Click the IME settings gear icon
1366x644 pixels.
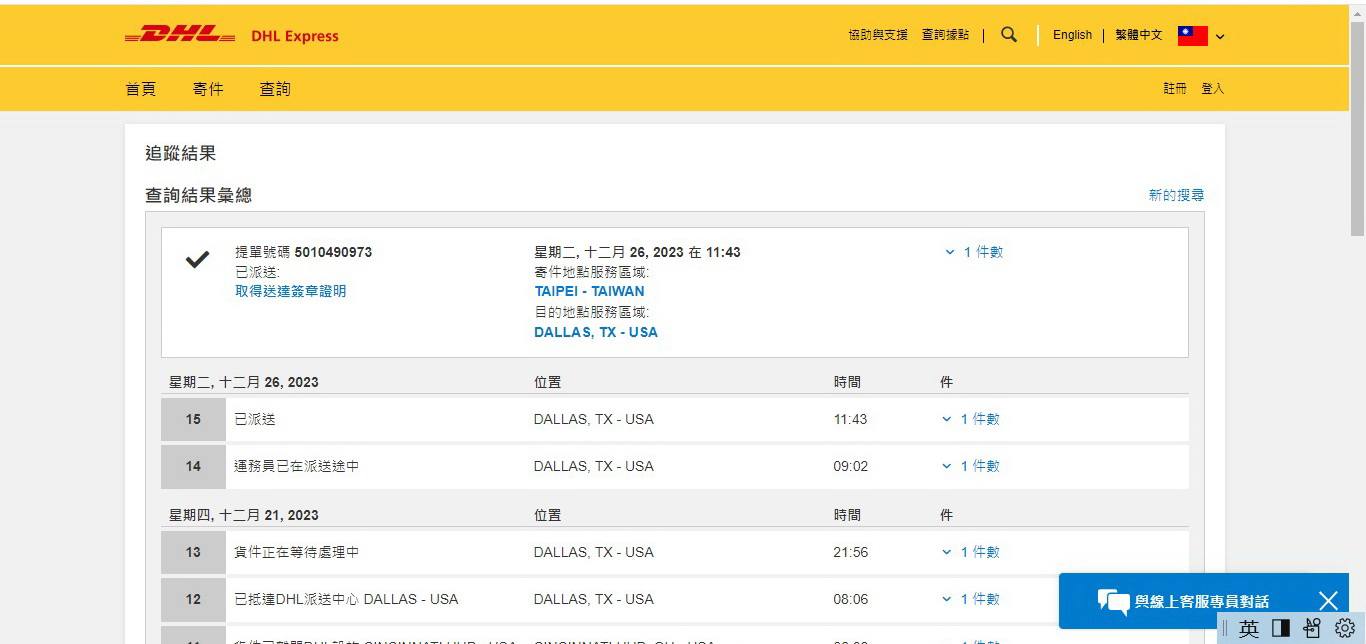[1344, 628]
